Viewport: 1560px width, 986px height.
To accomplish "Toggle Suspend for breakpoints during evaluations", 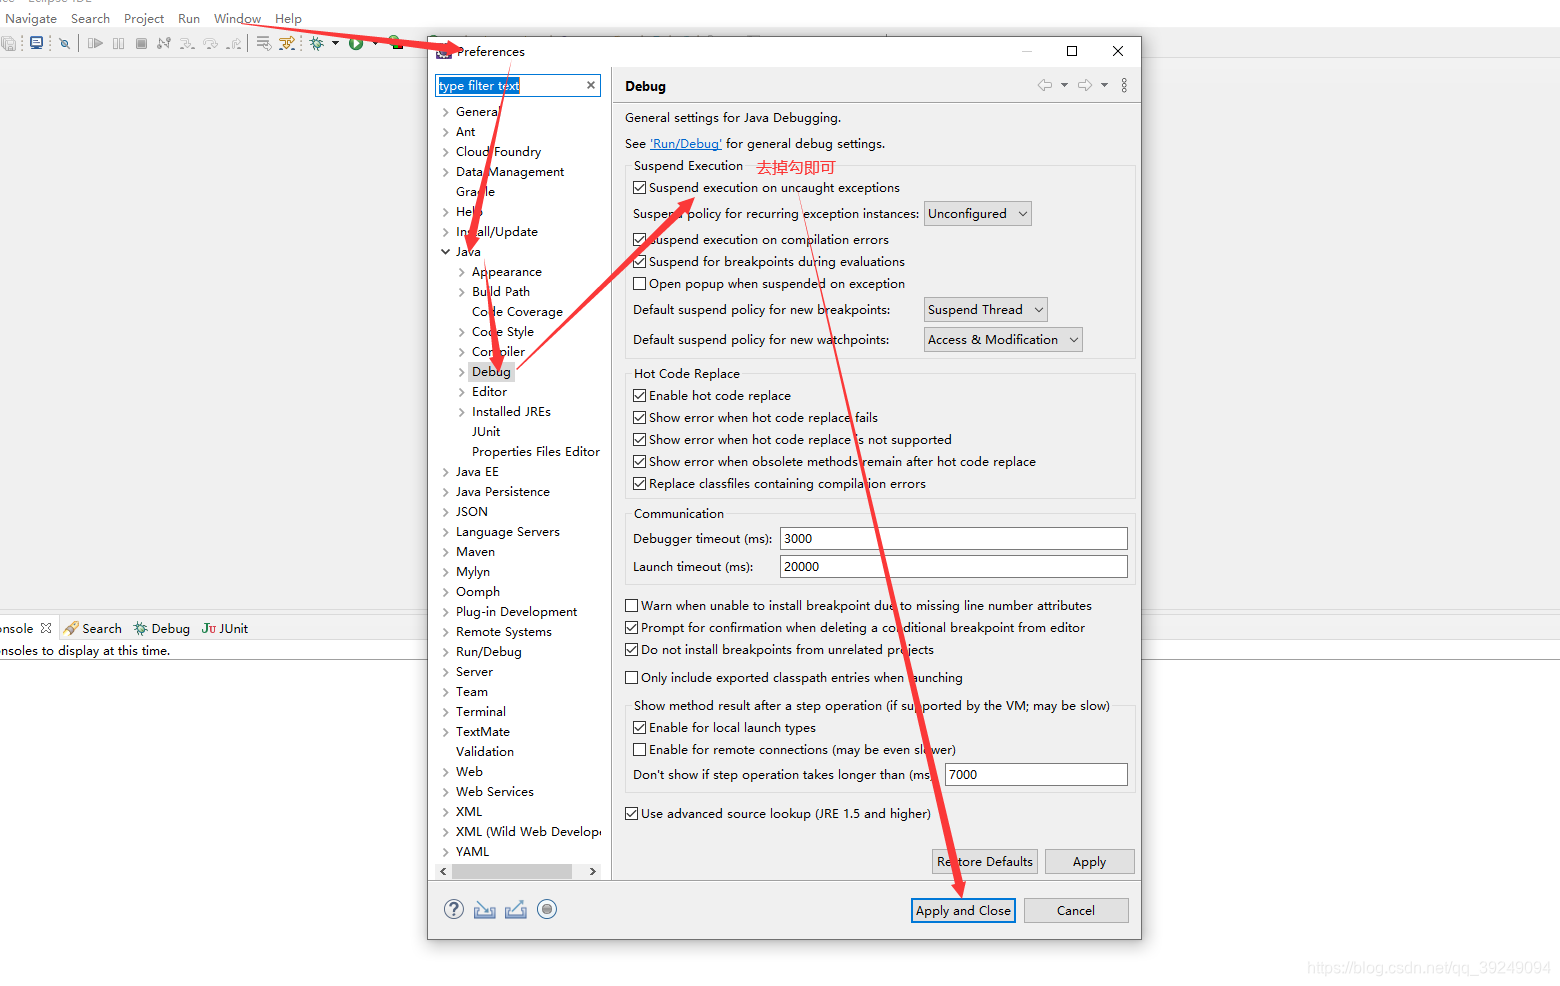I will 640,261.
